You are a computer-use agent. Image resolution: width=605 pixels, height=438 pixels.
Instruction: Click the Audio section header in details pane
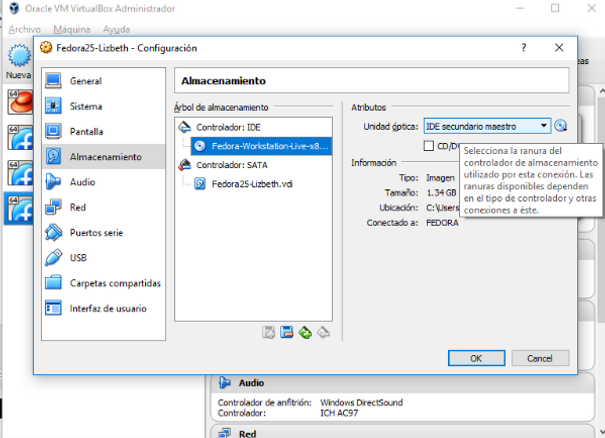[402, 383]
